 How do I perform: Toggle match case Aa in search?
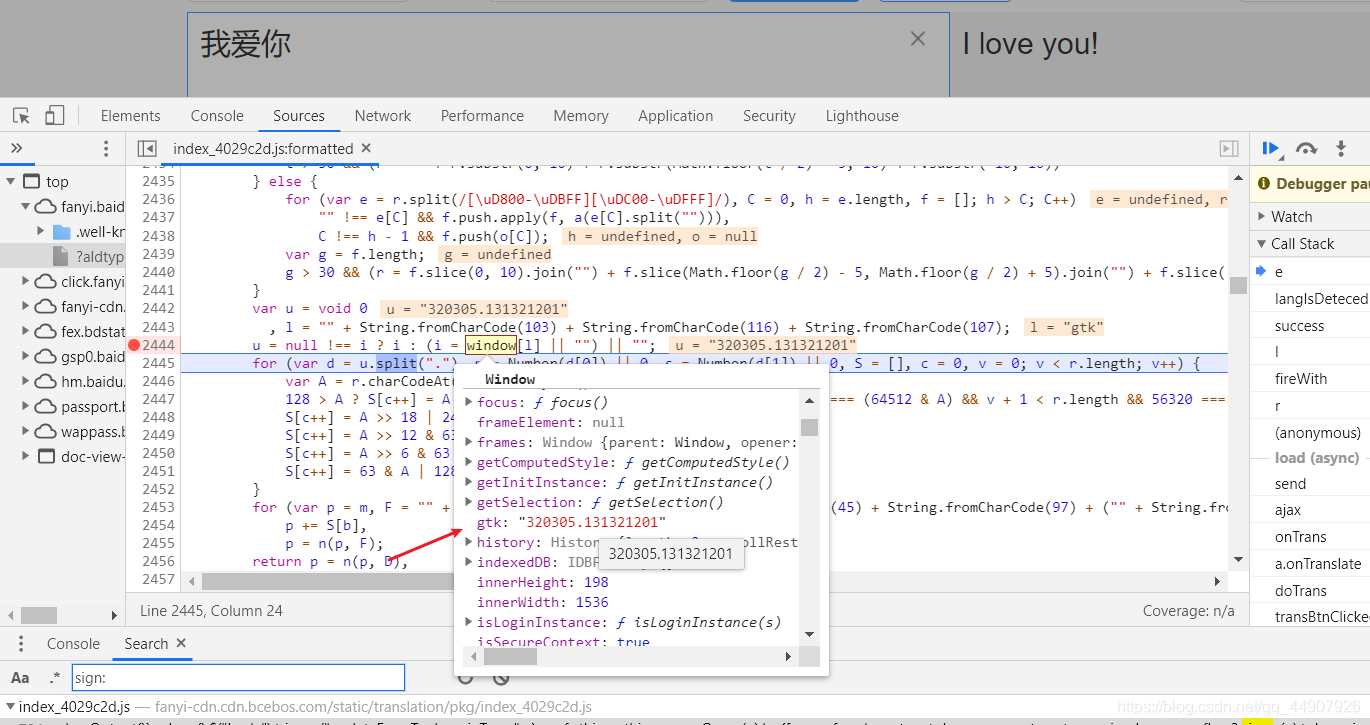pyautogui.click(x=20, y=678)
